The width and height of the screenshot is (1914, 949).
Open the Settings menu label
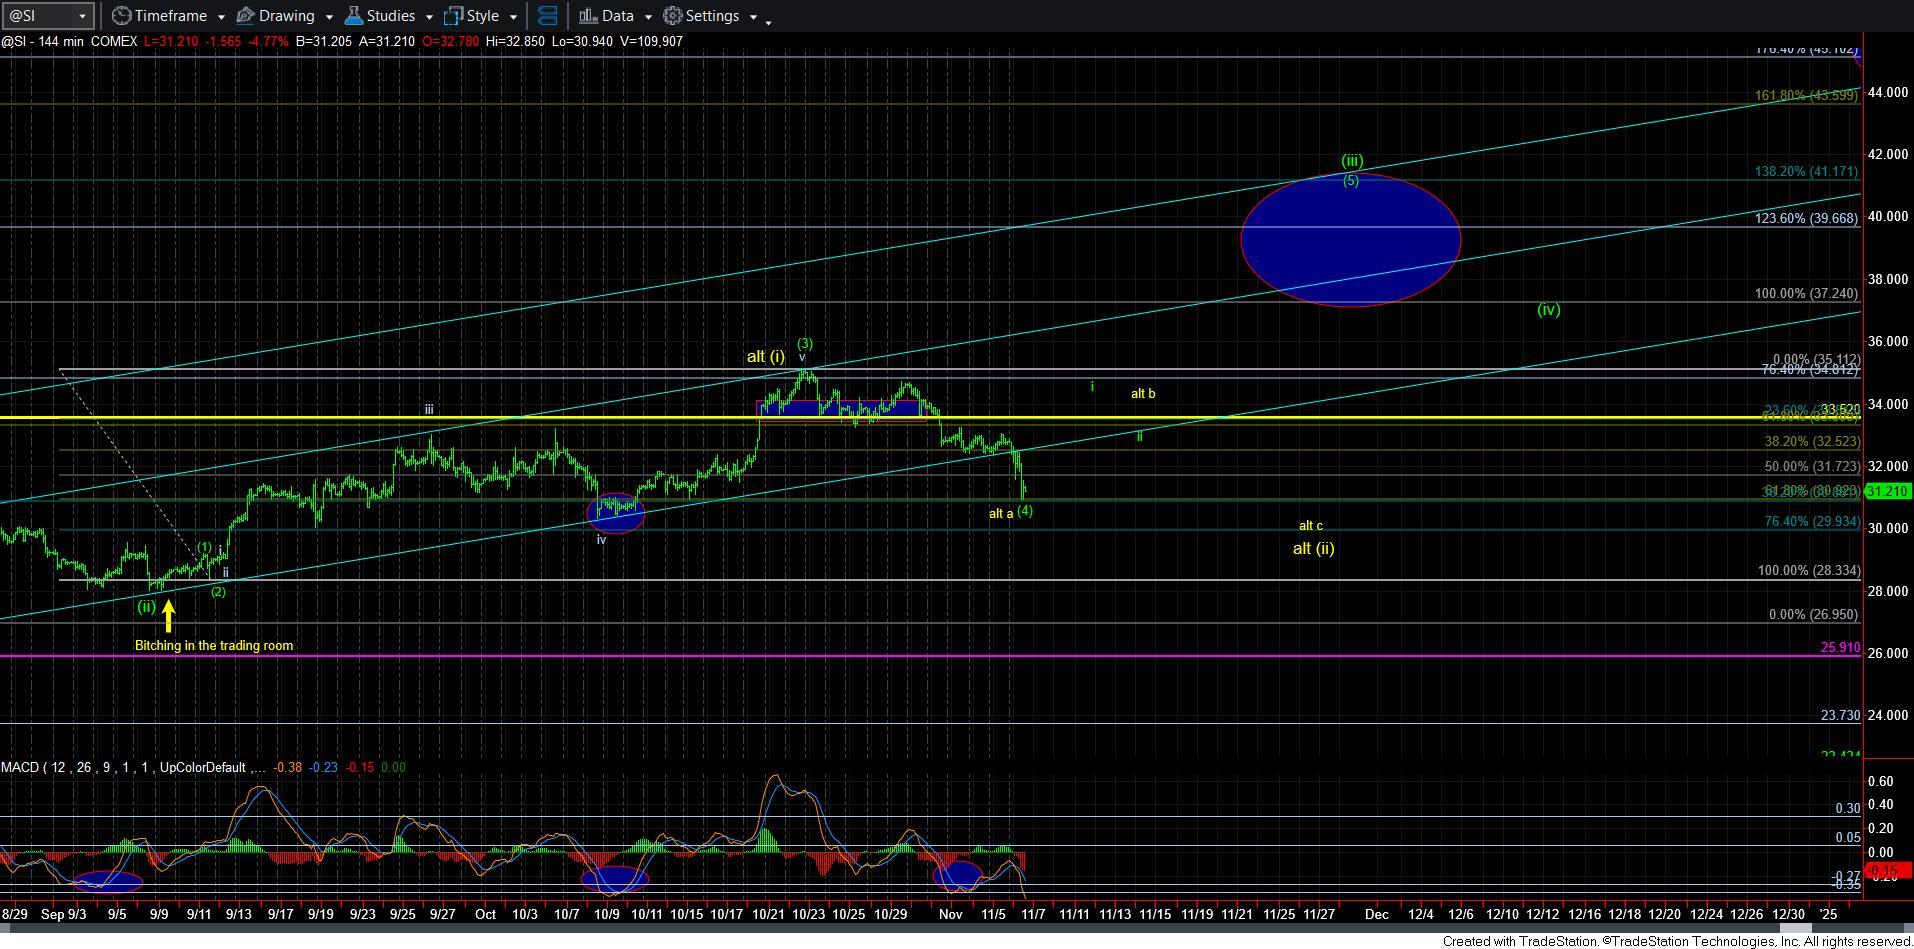click(x=712, y=16)
